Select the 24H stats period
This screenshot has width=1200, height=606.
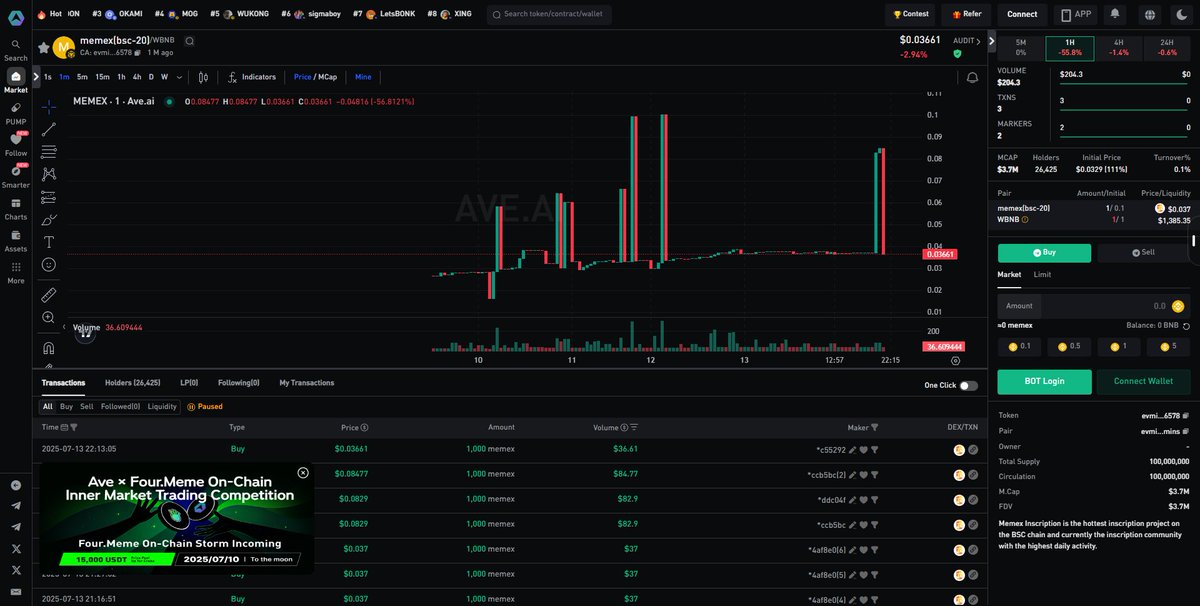[x=1167, y=47]
